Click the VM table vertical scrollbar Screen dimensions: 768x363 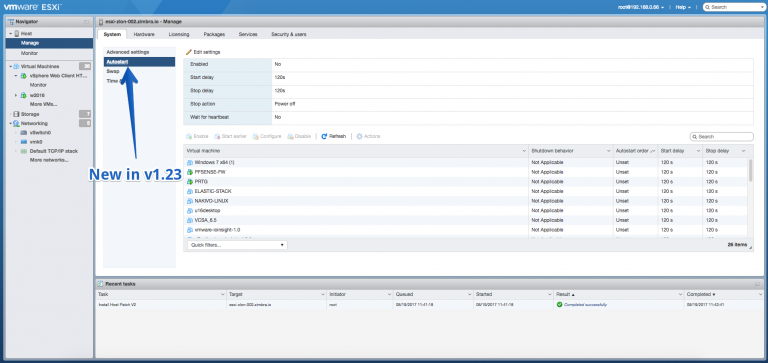750,171
